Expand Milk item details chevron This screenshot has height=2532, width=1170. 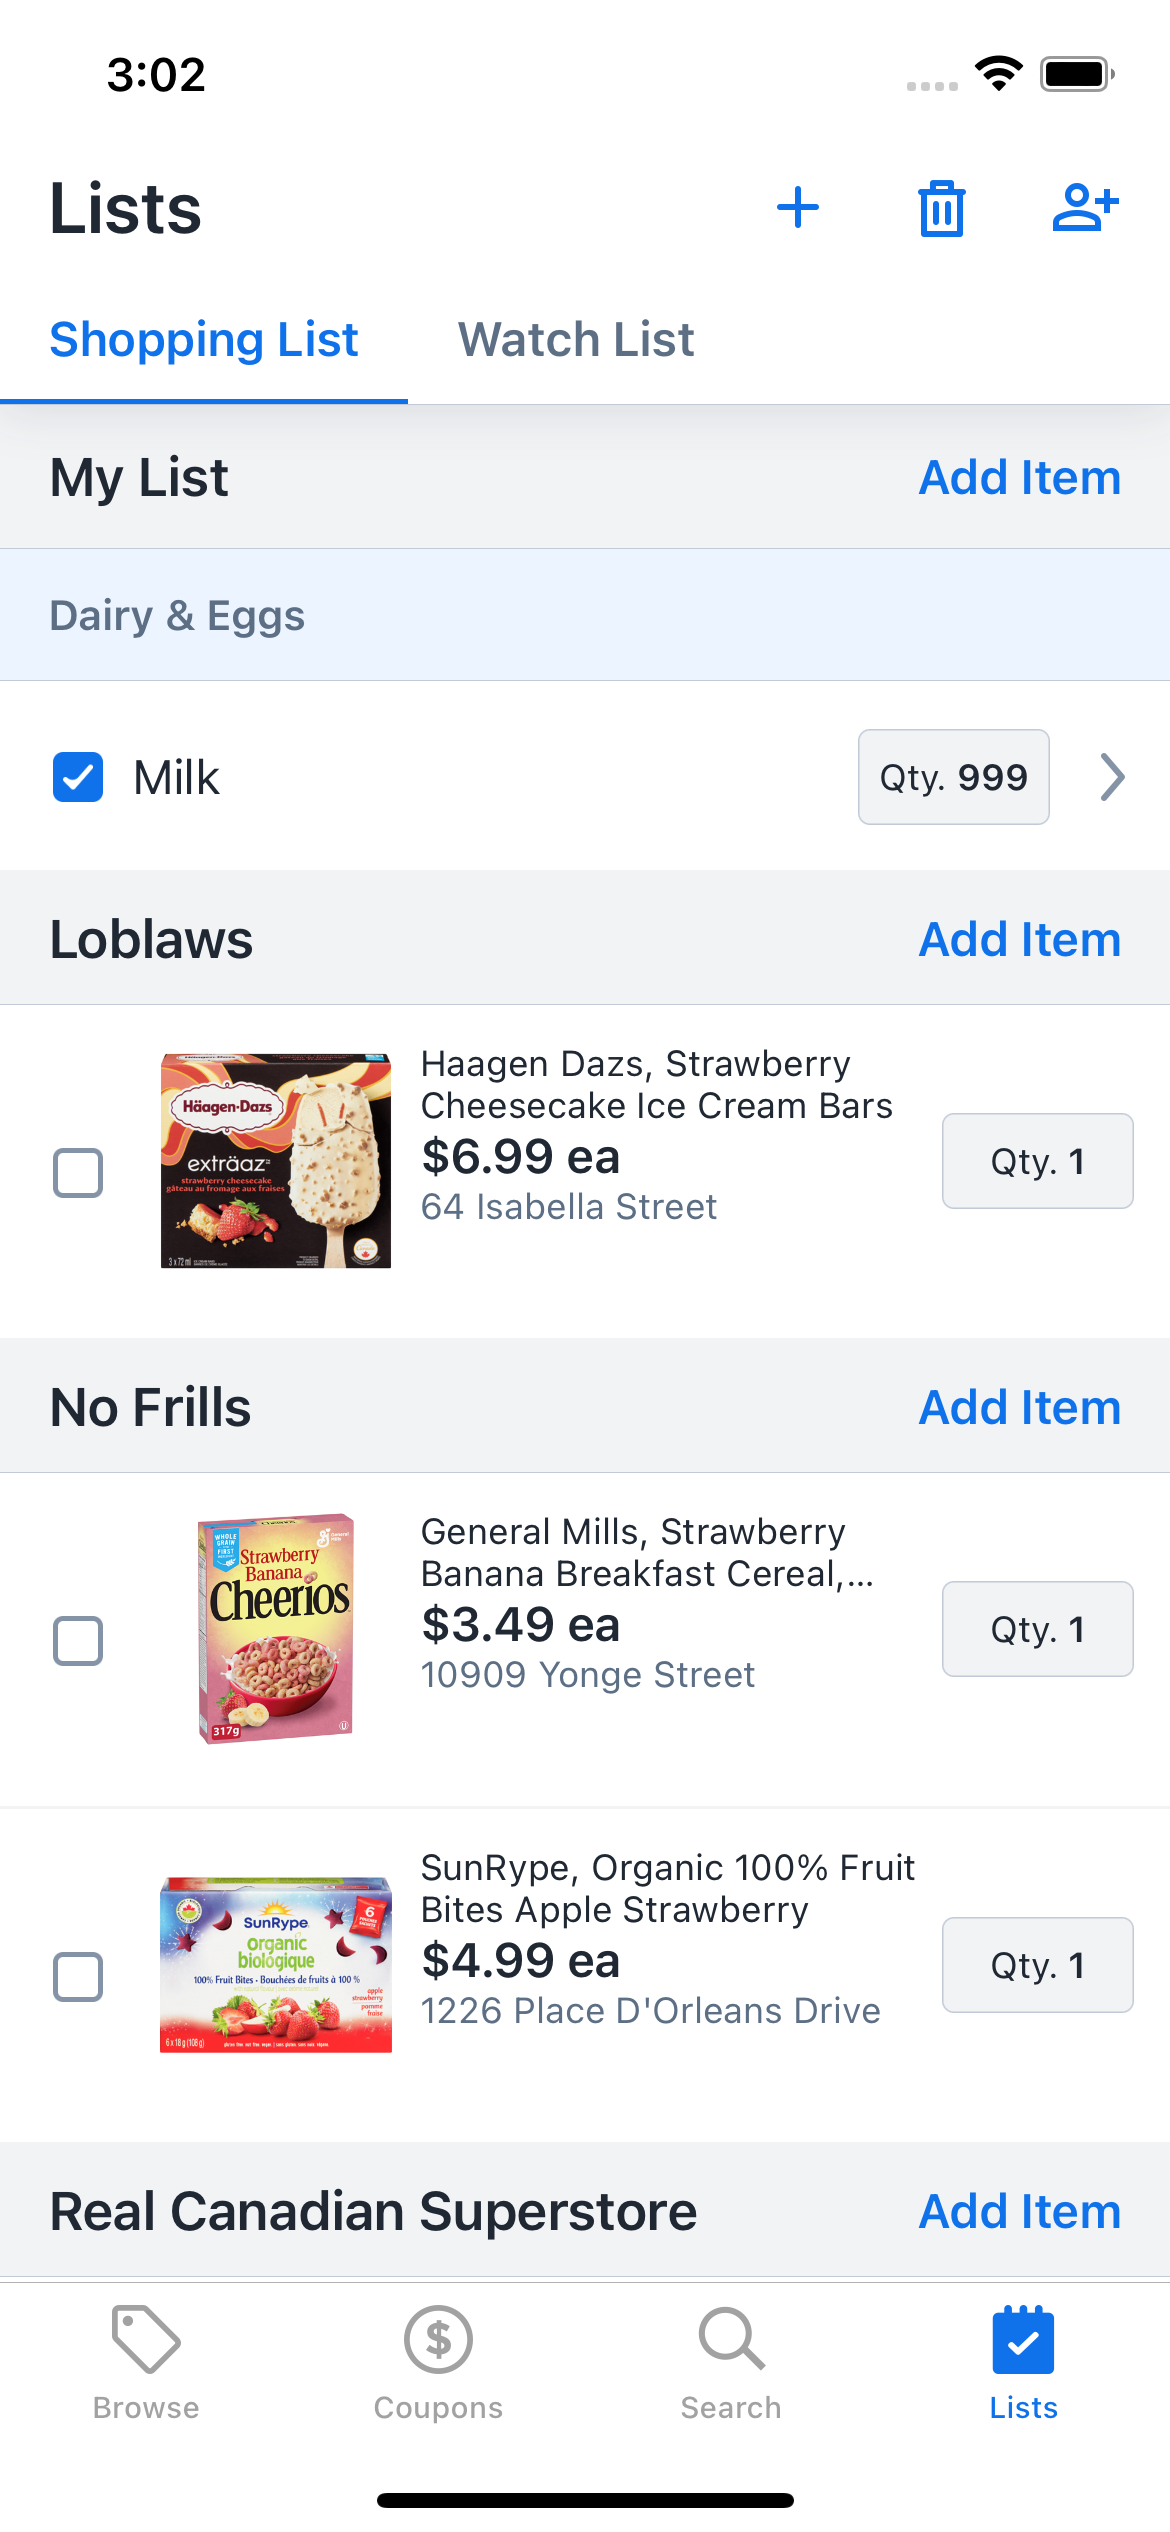point(1112,777)
